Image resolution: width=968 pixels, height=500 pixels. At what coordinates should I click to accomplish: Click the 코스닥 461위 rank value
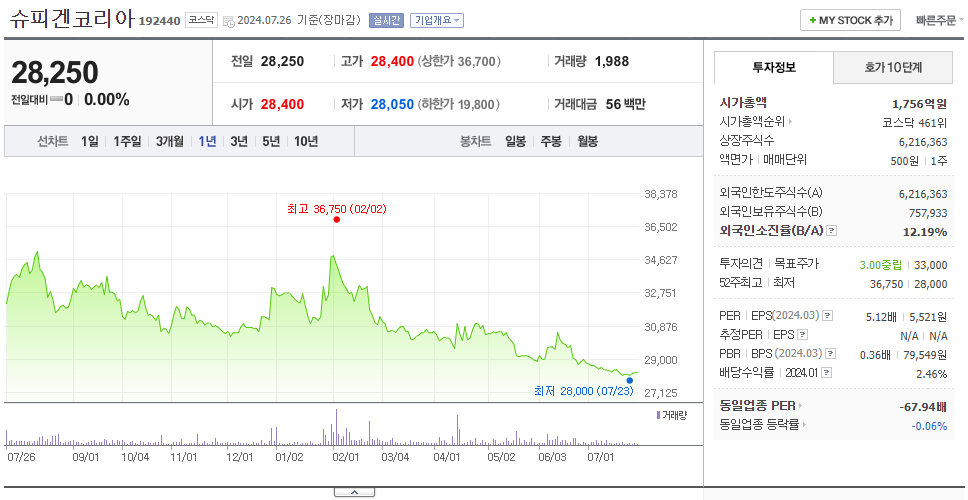pos(916,122)
